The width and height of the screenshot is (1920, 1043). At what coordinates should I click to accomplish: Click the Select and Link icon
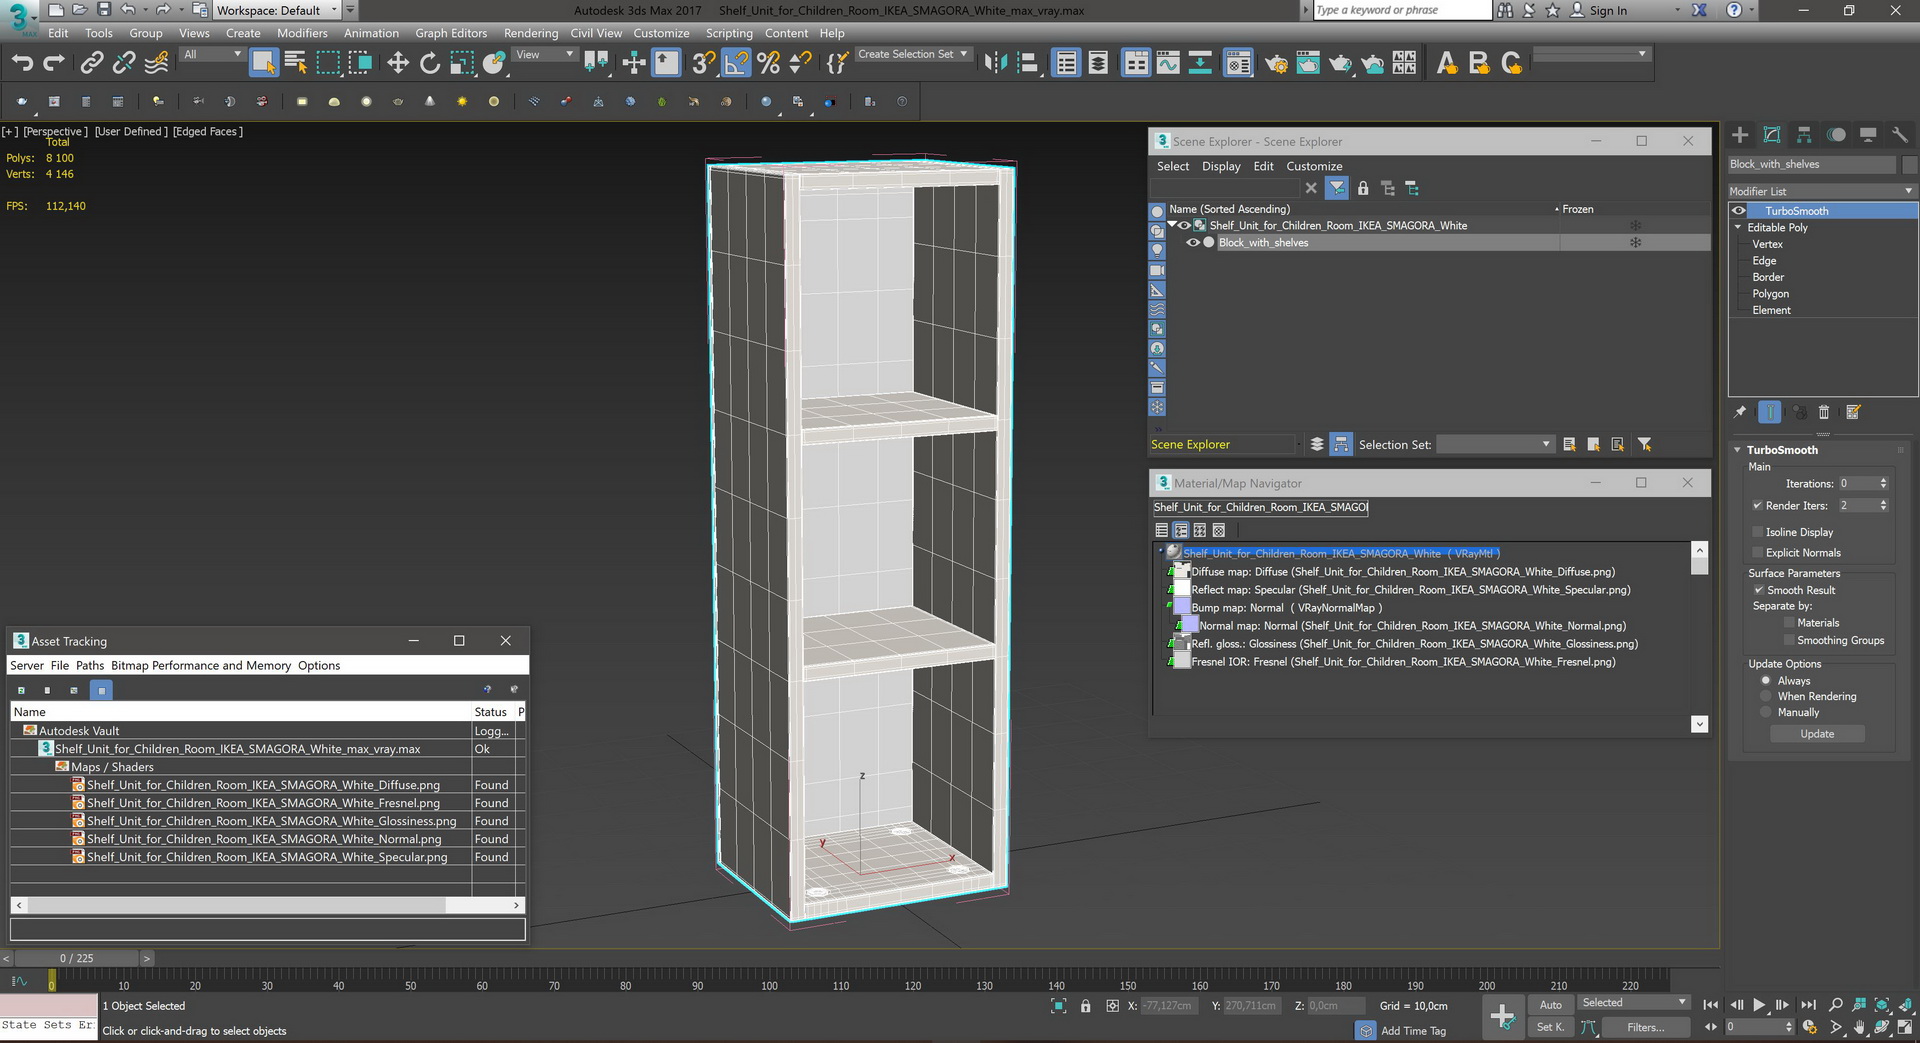(x=92, y=63)
